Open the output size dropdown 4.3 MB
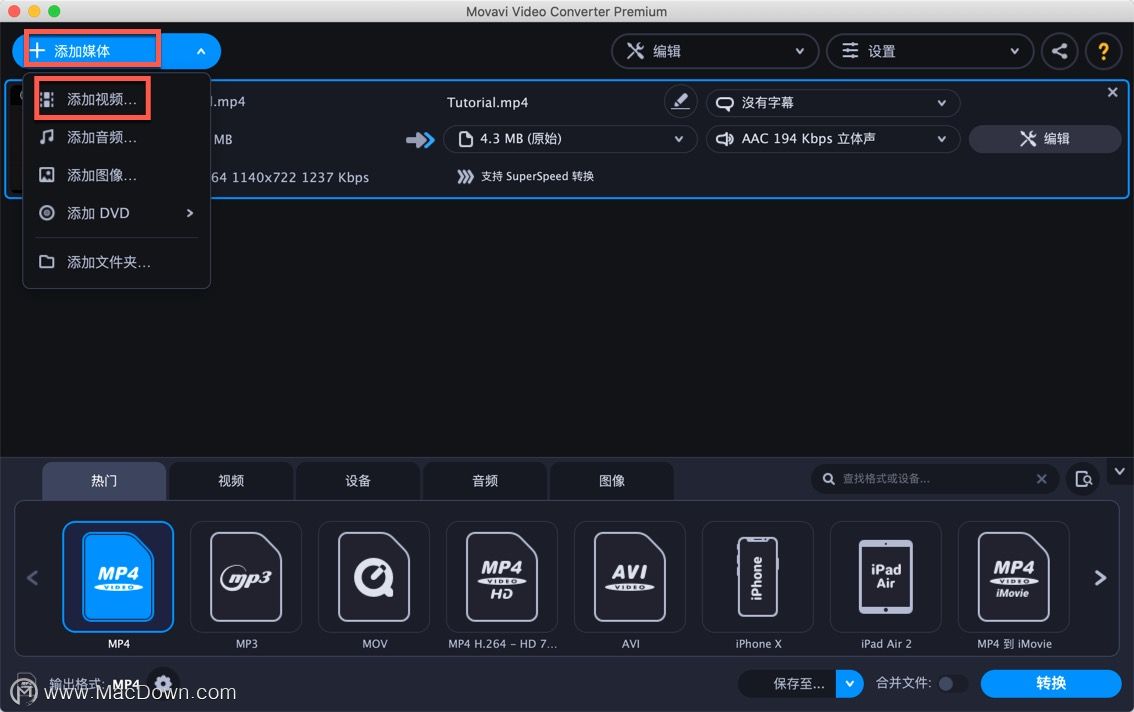 pos(570,139)
